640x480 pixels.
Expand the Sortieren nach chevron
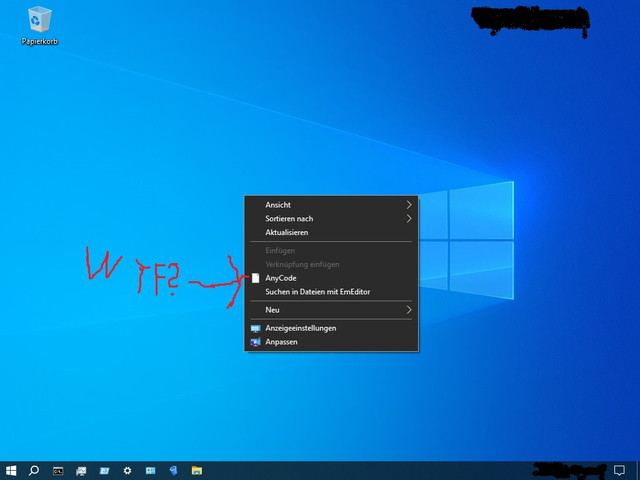click(x=409, y=219)
